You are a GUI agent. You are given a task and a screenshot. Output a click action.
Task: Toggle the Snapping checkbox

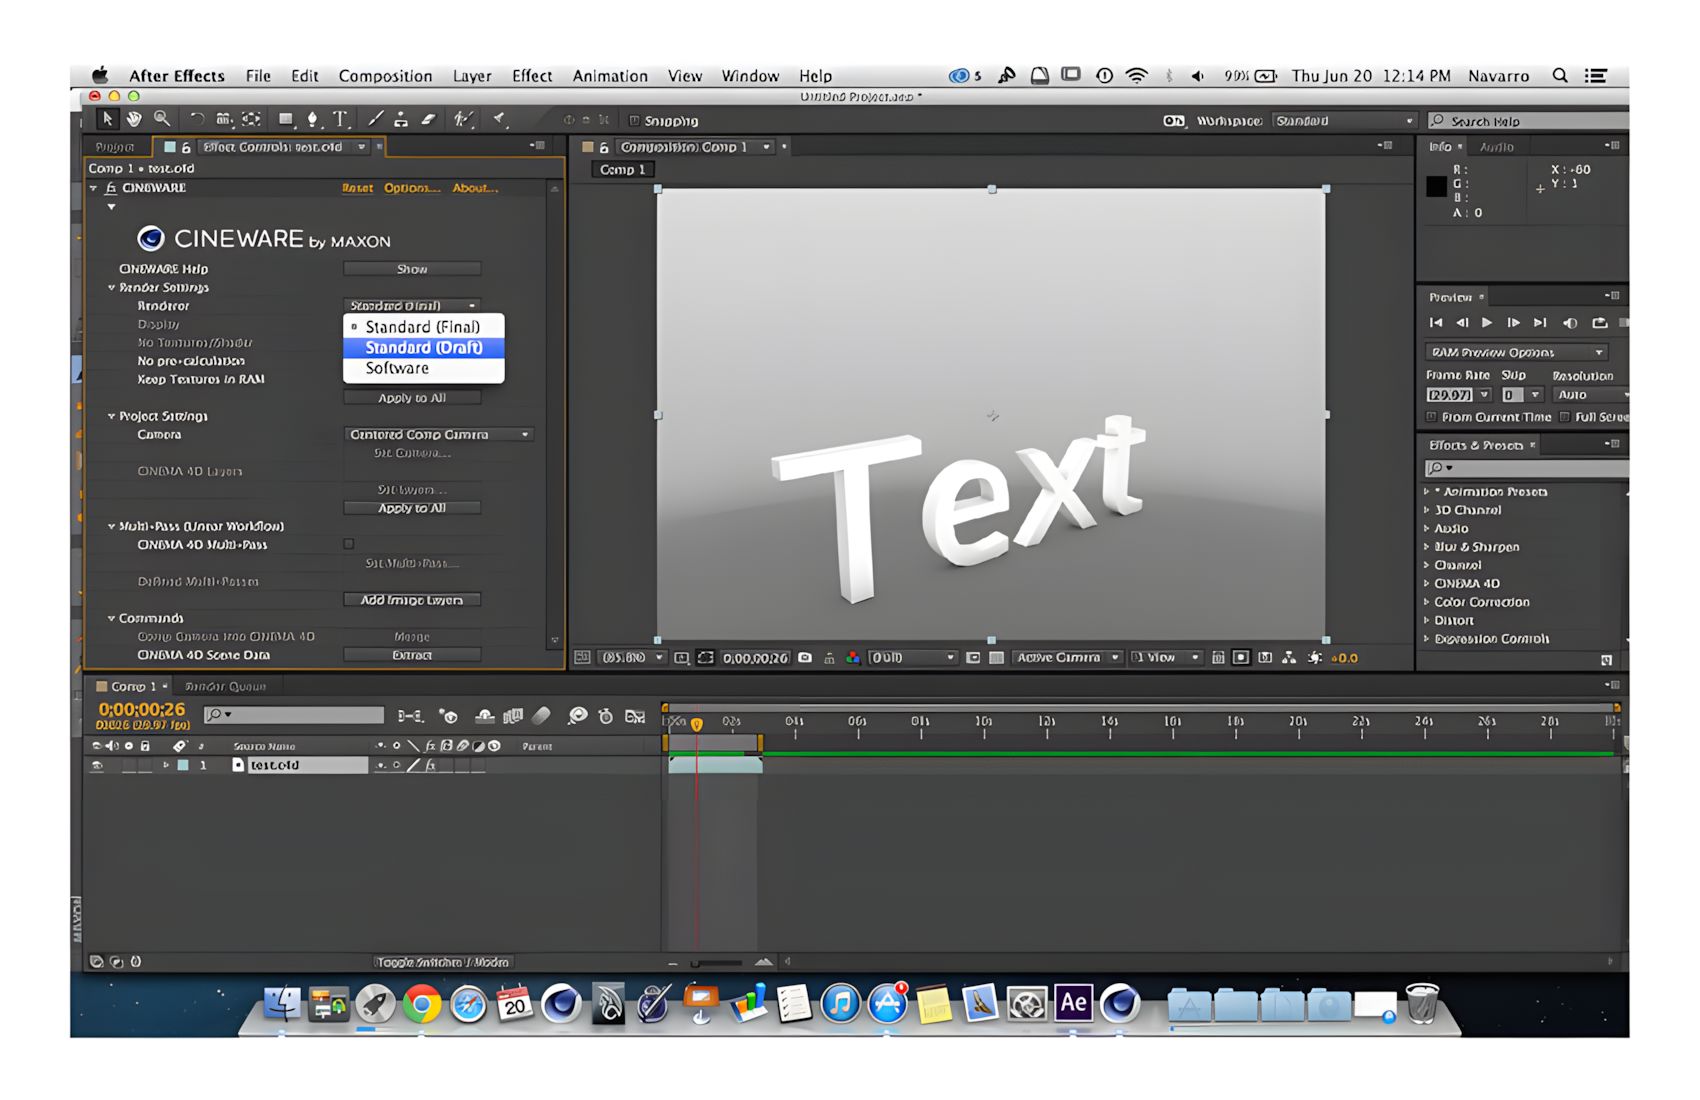pos(634,121)
